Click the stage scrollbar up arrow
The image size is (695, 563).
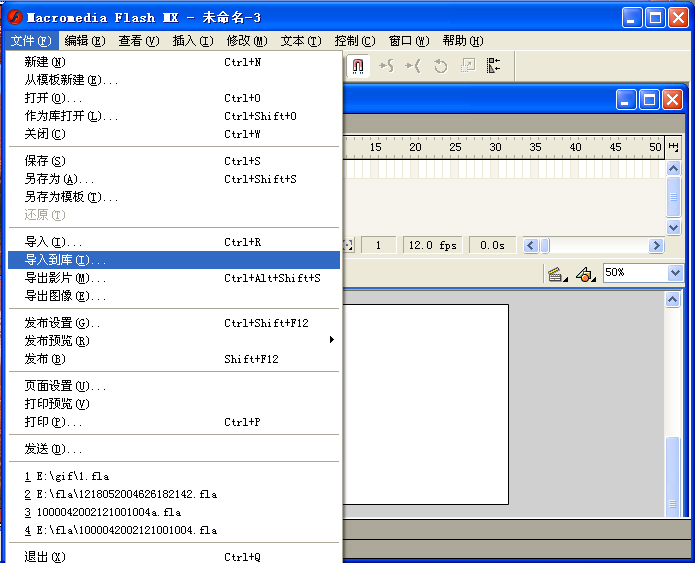pyautogui.click(x=672, y=300)
